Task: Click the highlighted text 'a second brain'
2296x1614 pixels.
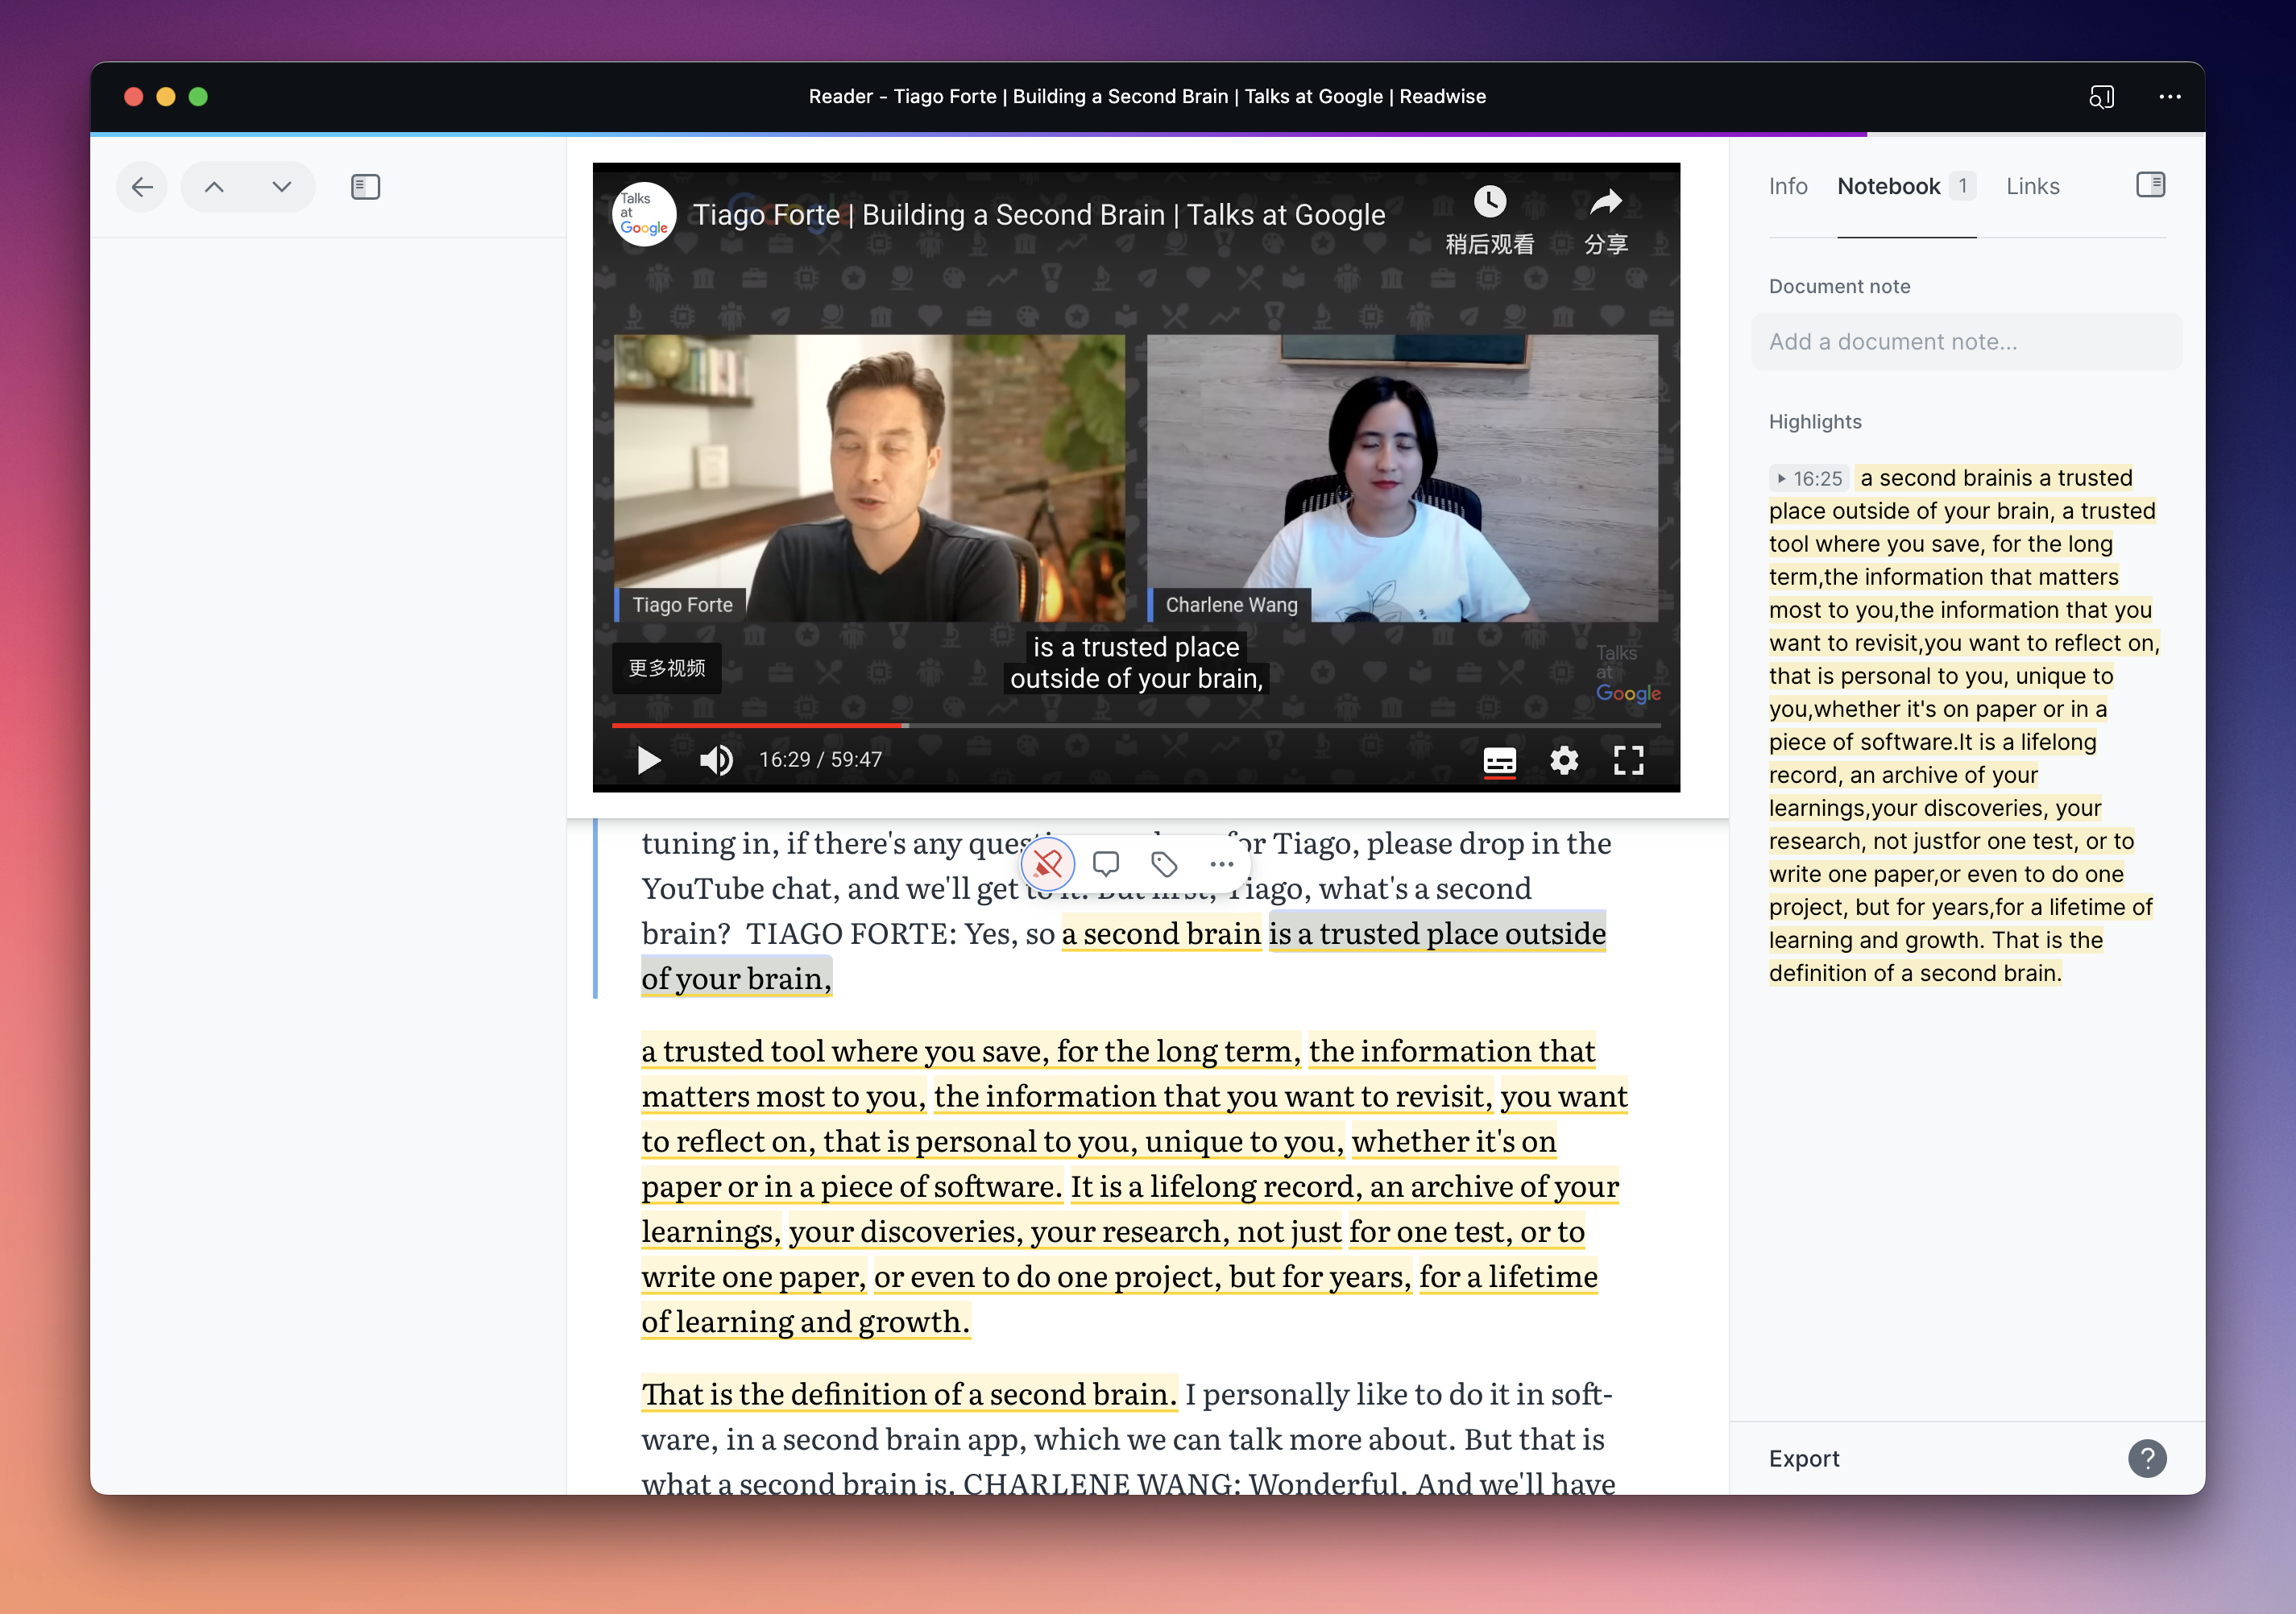Action: coord(1161,934)
